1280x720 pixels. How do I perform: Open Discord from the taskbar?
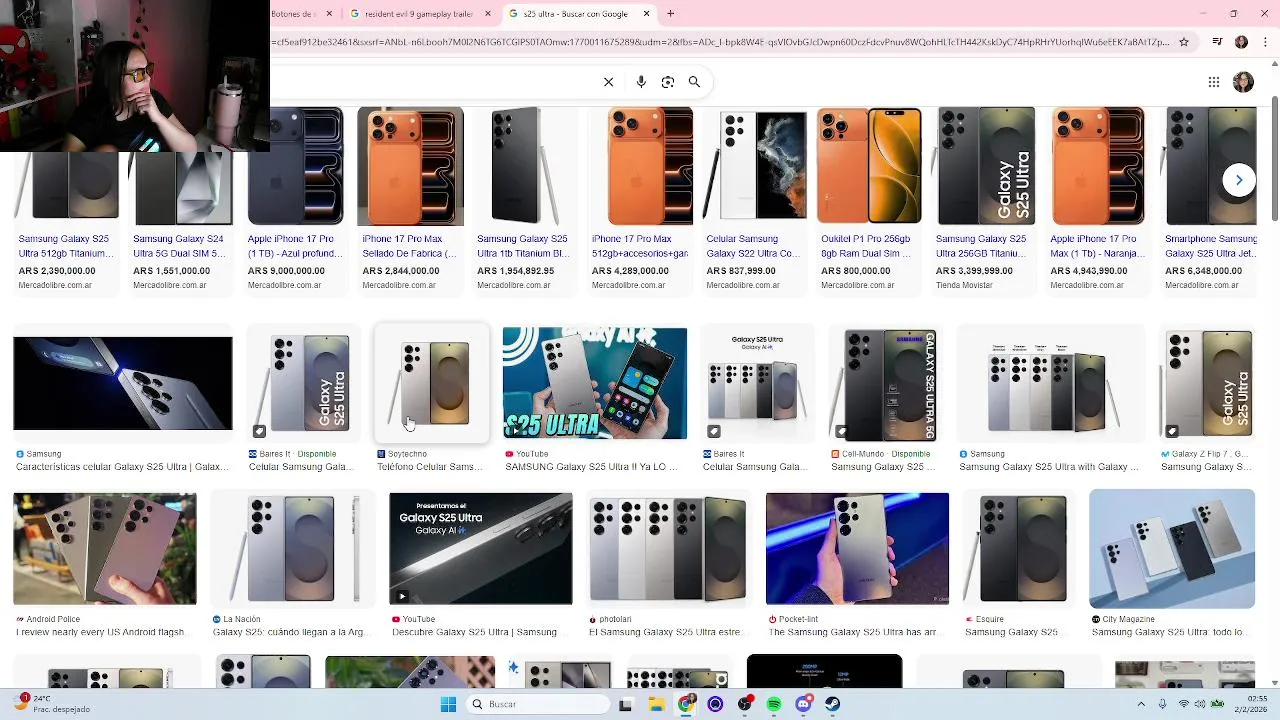[803, 704]
